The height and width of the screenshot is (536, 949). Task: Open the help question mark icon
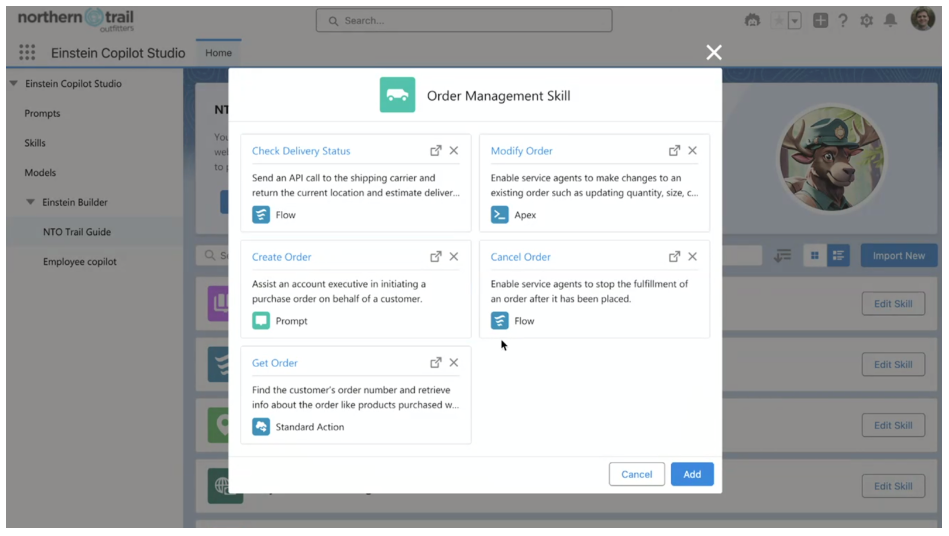[x=842, y=21]
